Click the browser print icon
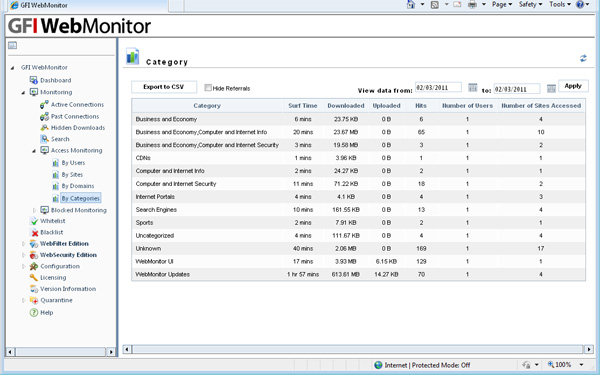 coord(472,5)
